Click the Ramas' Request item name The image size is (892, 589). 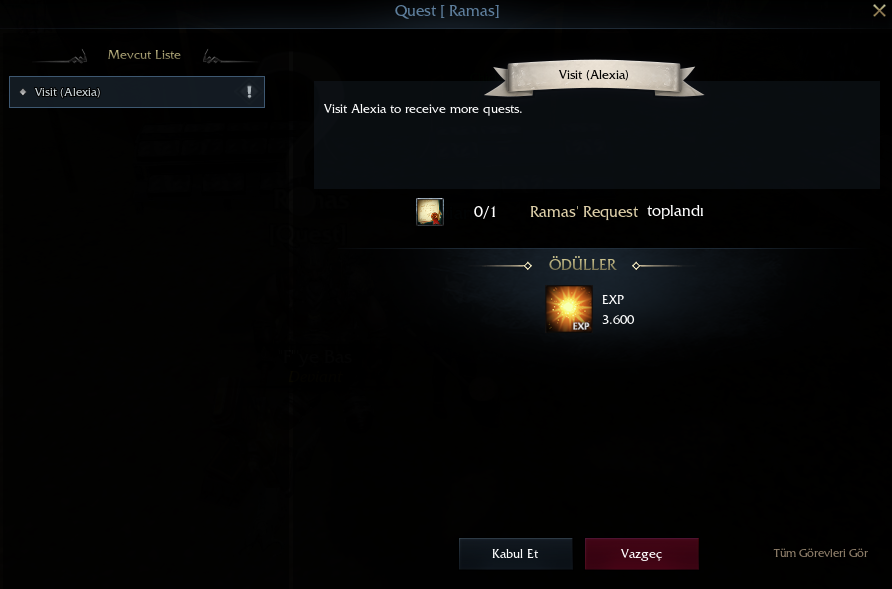(584, 212)
